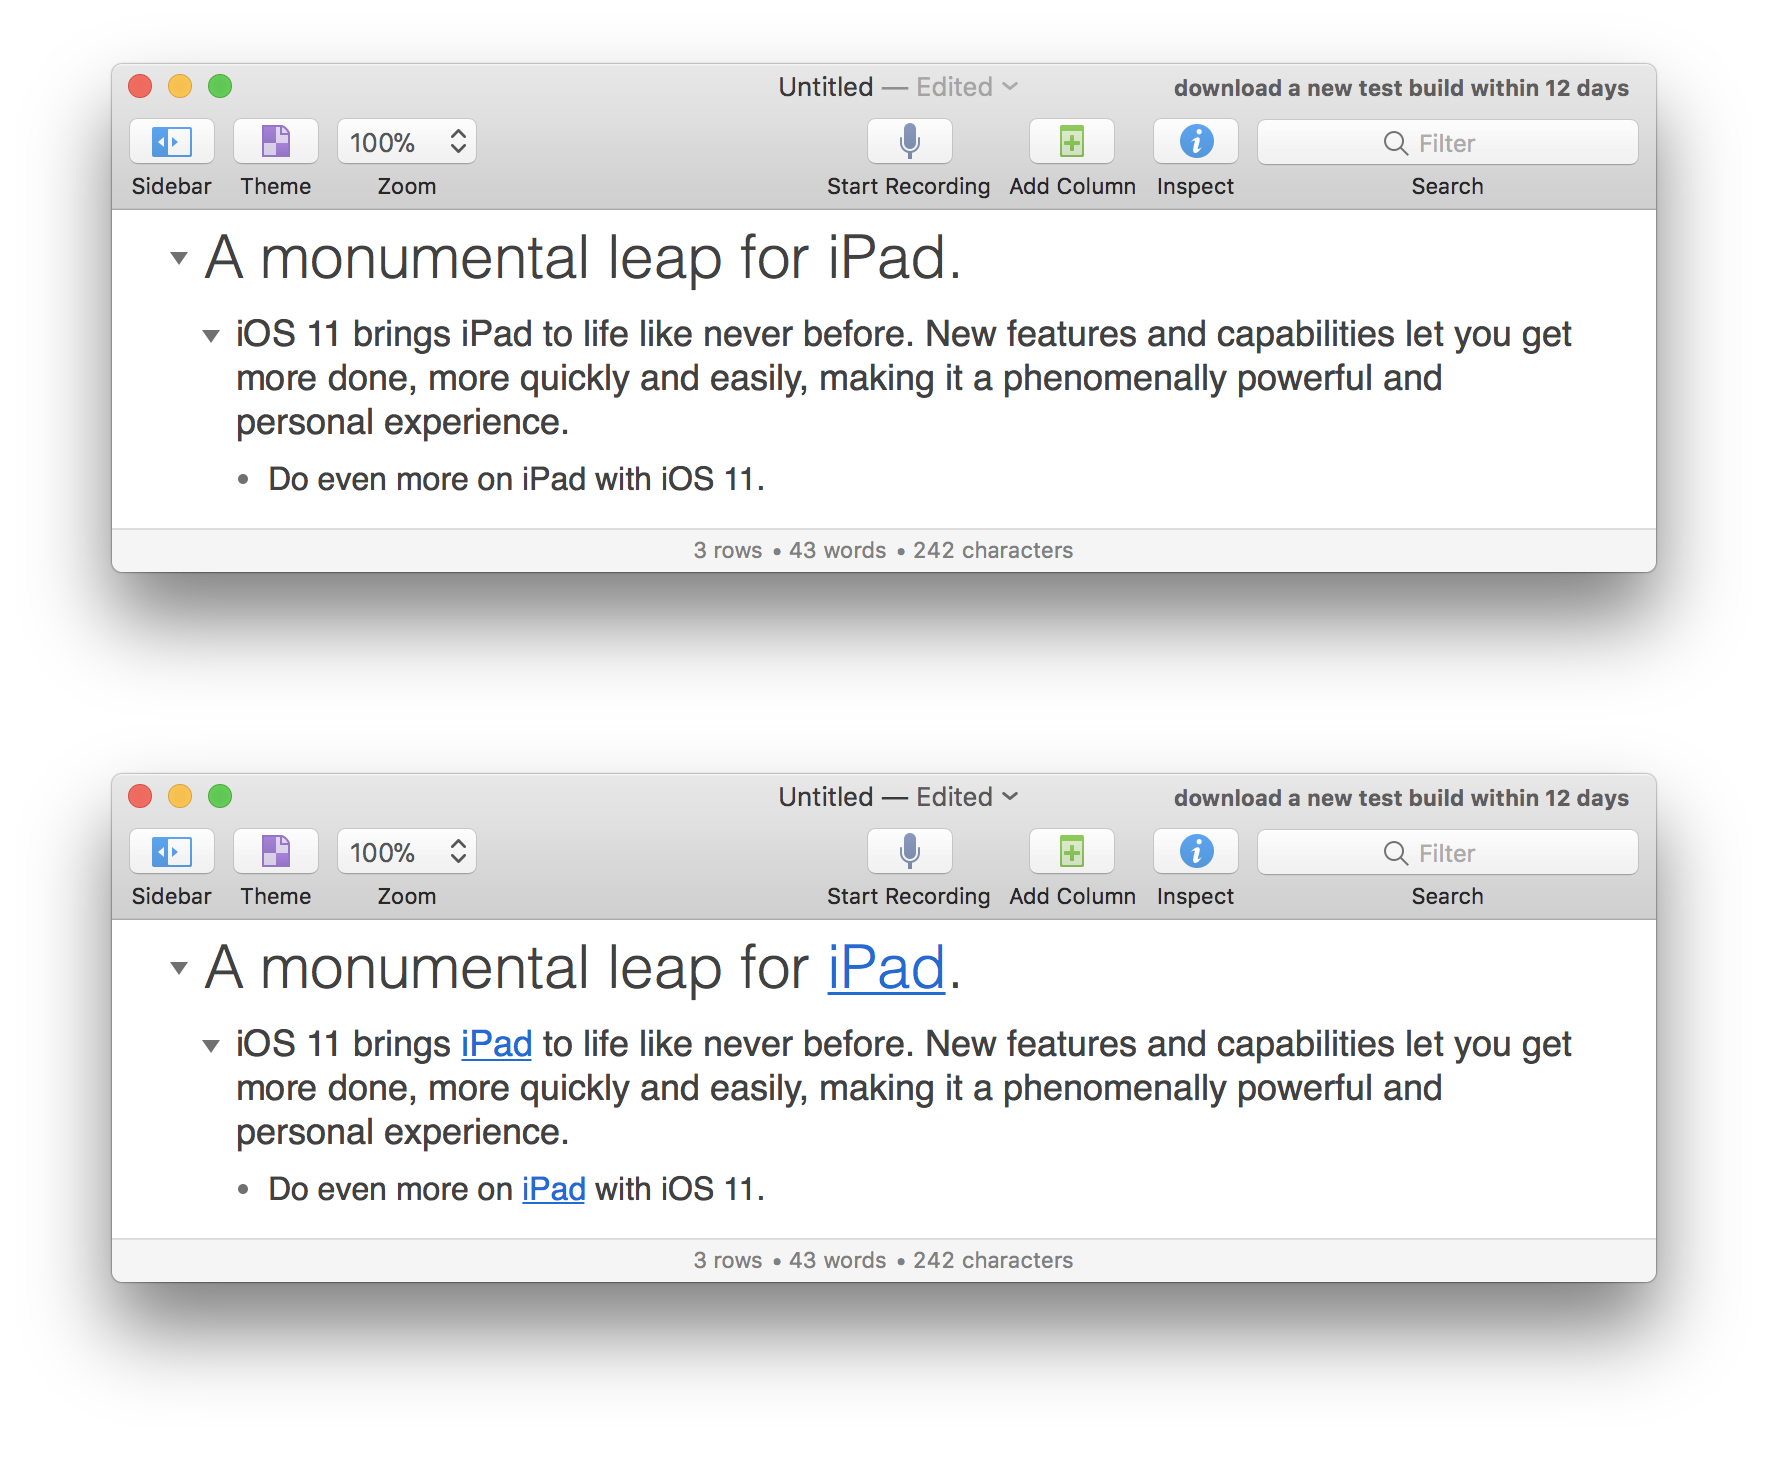Open Zoom 100% dropdown in top window
The image size is (1768, 1464).
click(x=407, y=142)
